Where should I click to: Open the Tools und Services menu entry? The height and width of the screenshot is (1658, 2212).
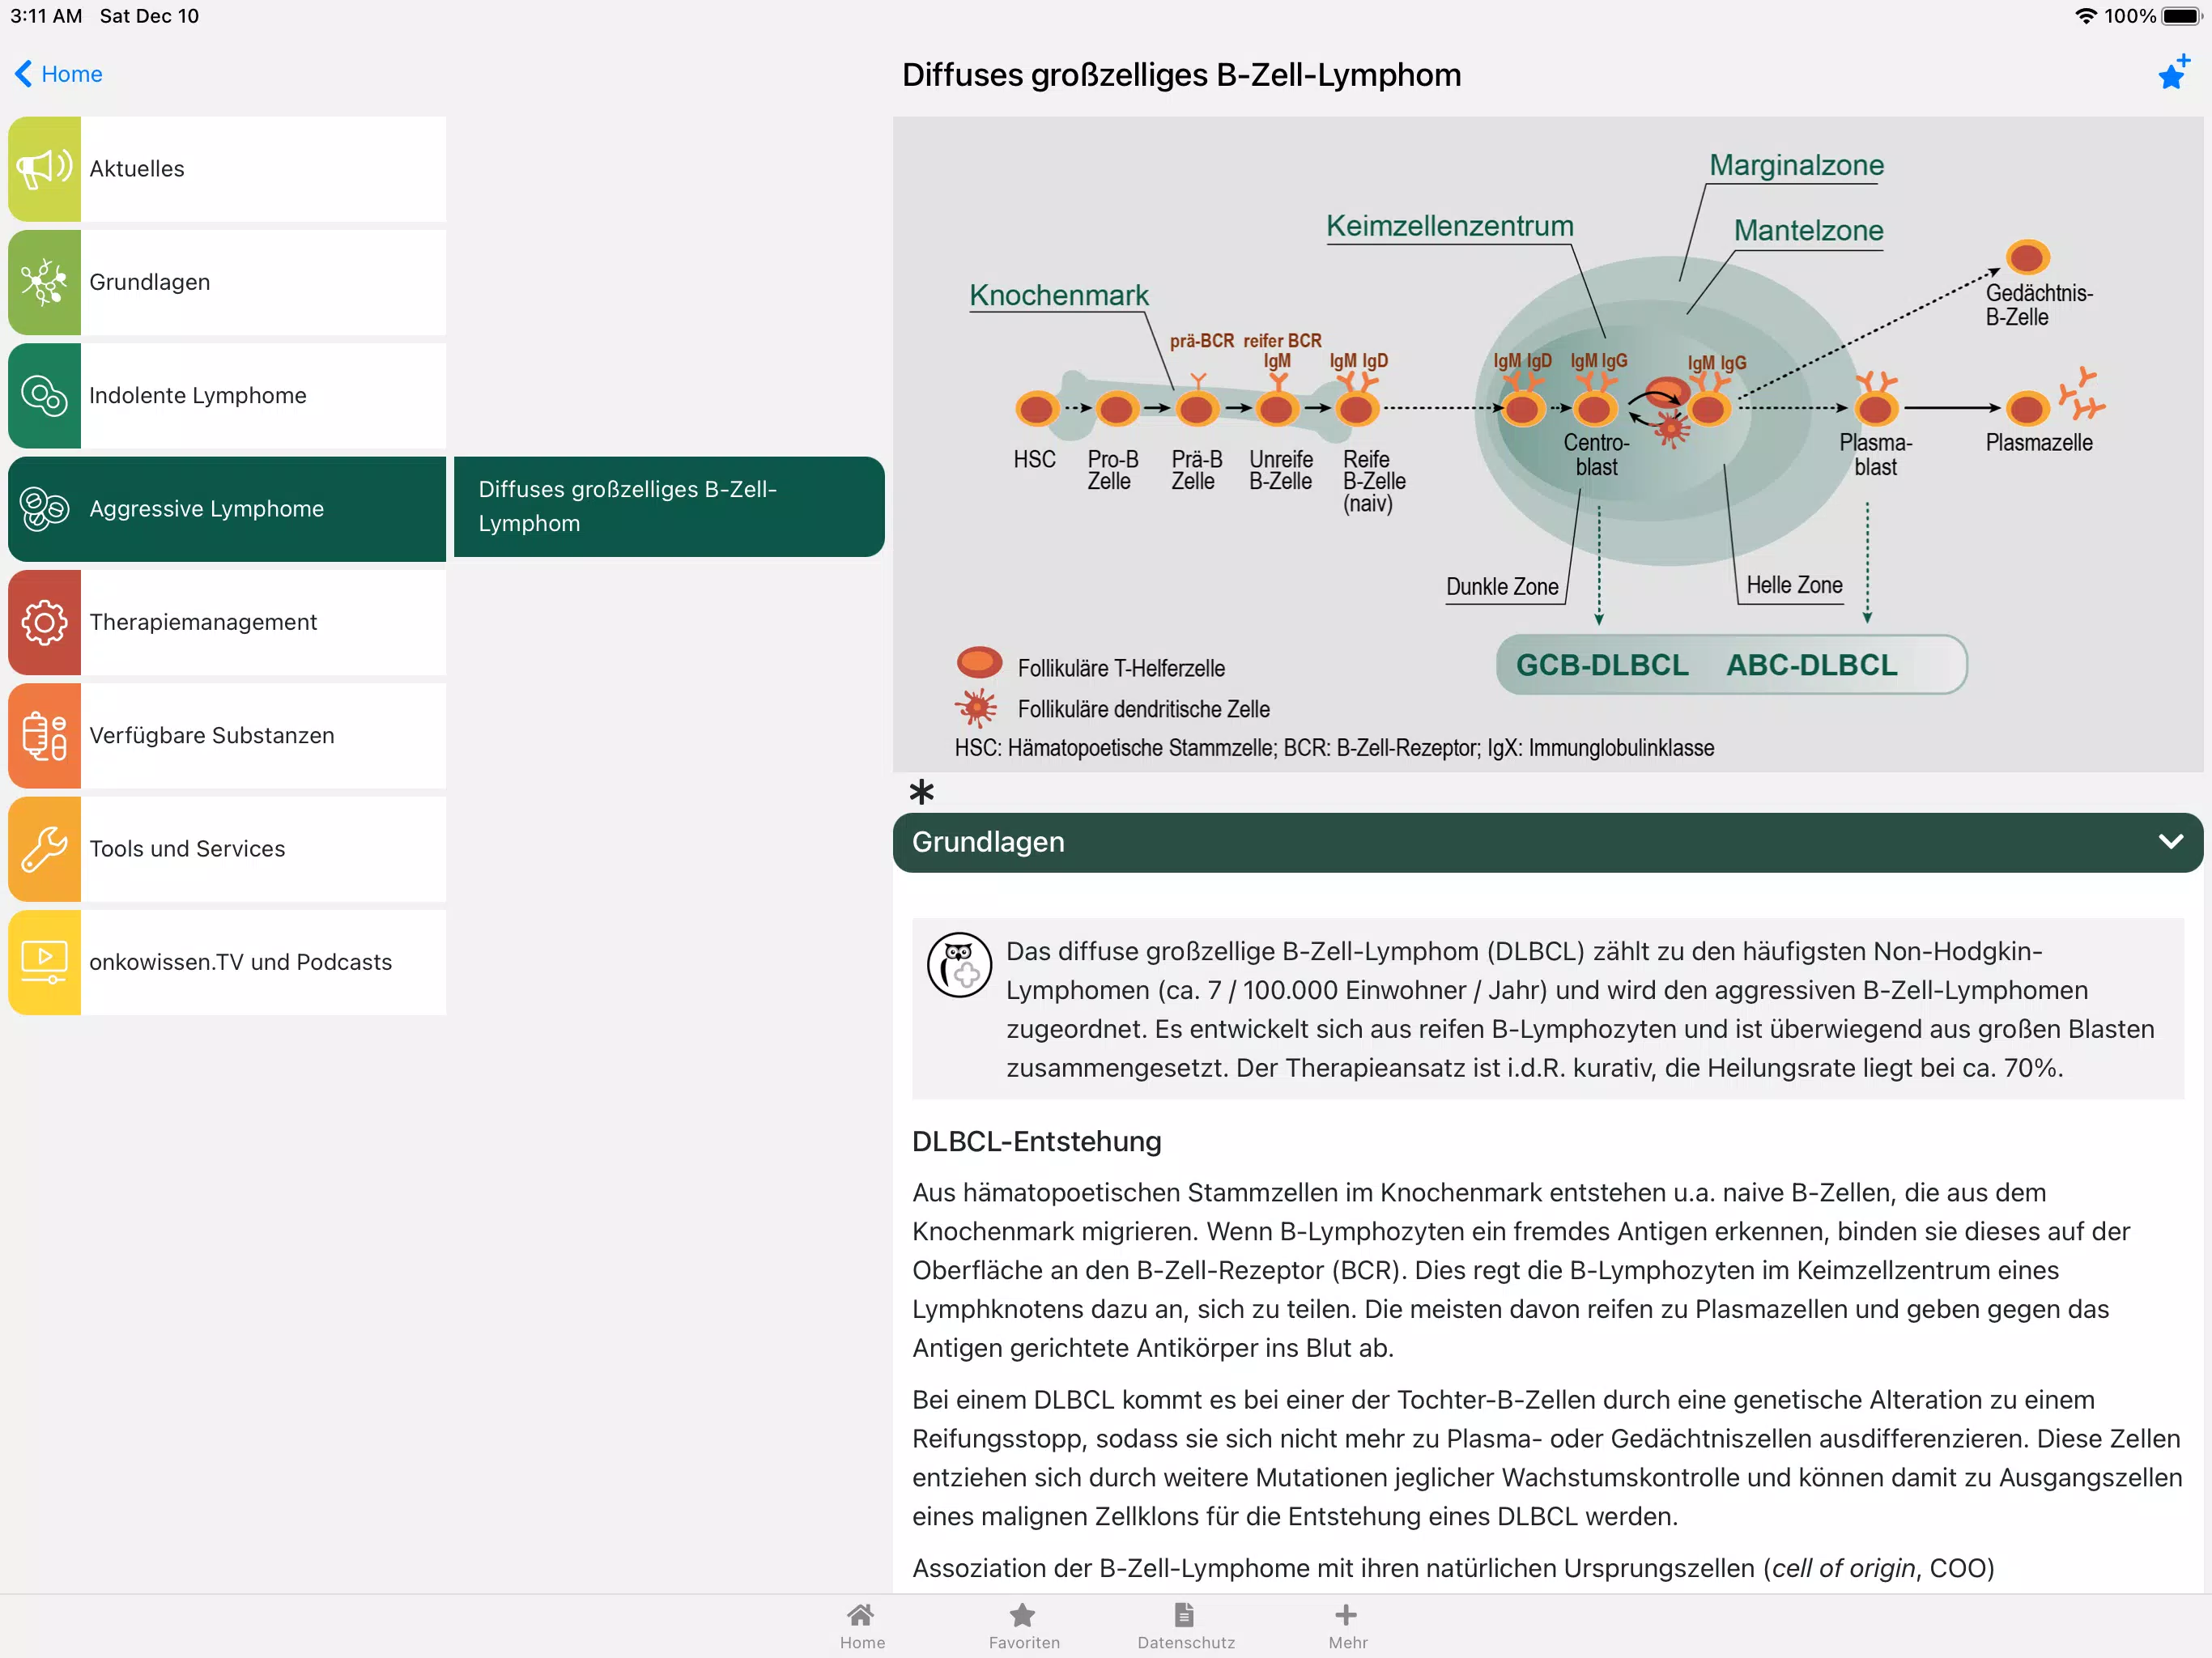[227, 849]
